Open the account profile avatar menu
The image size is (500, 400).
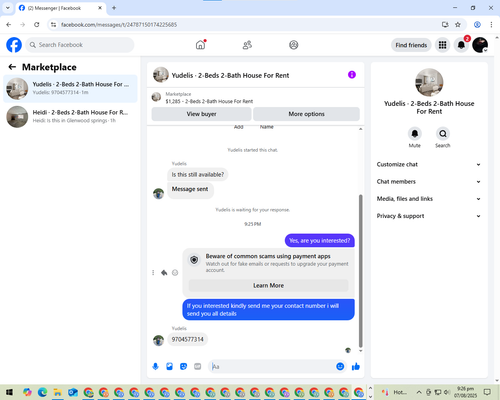(x=480, y=45)
